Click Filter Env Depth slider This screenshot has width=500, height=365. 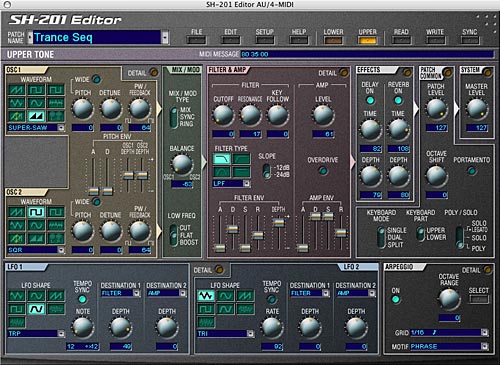point(278,222)
